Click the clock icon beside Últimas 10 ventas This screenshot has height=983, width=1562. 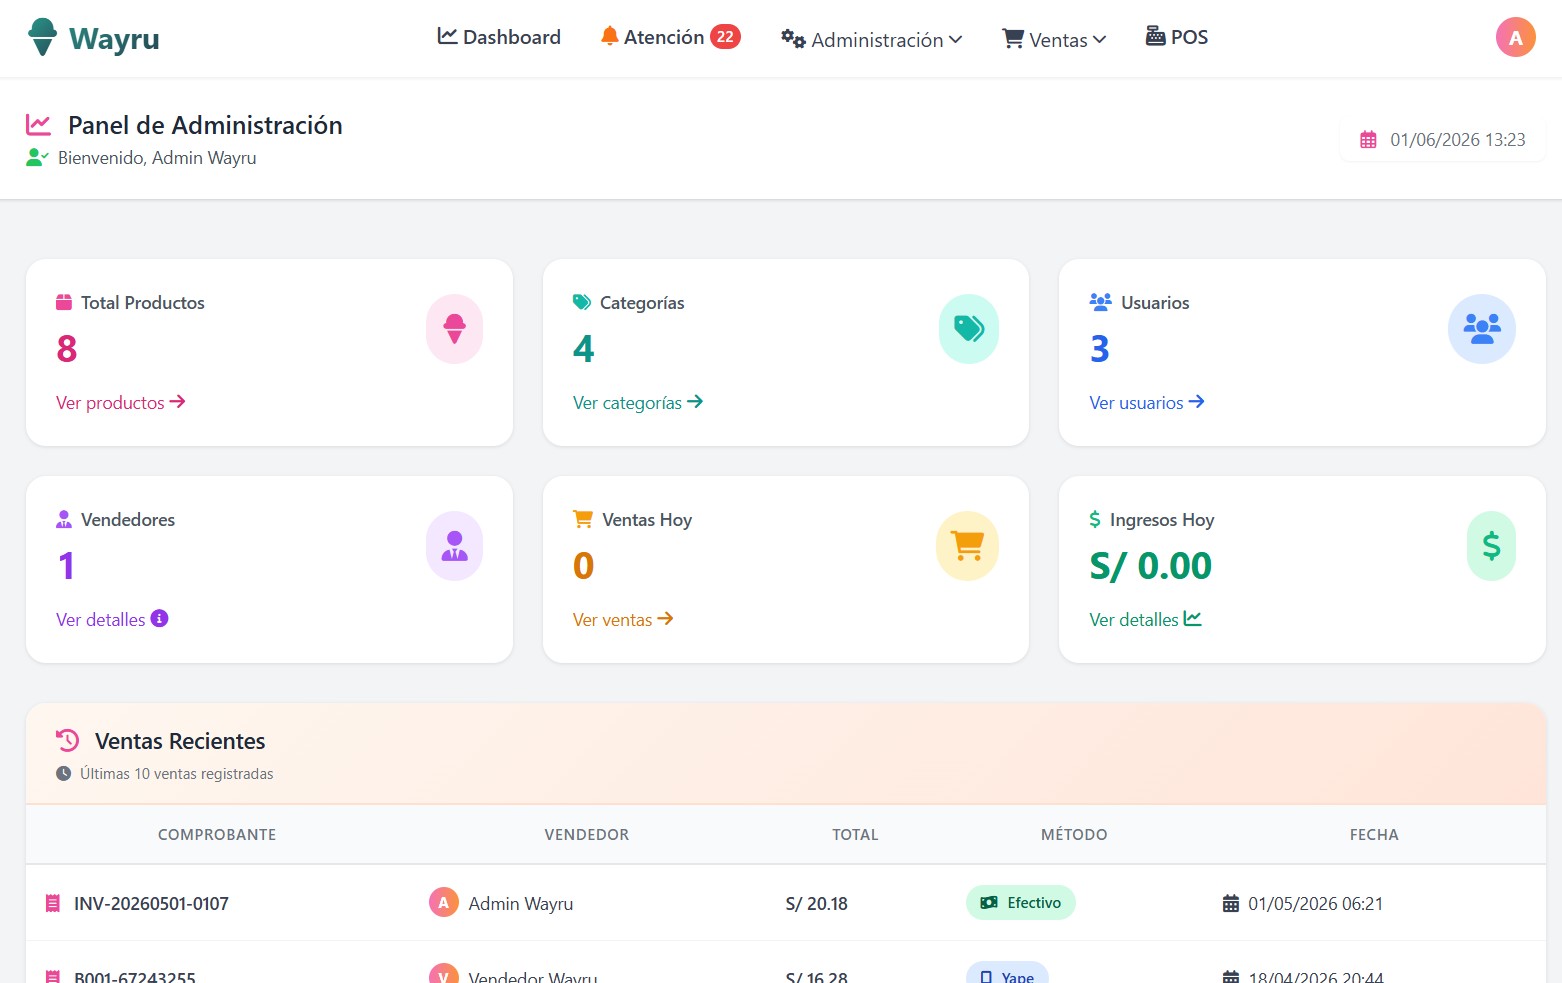click(x=64, y=773)
